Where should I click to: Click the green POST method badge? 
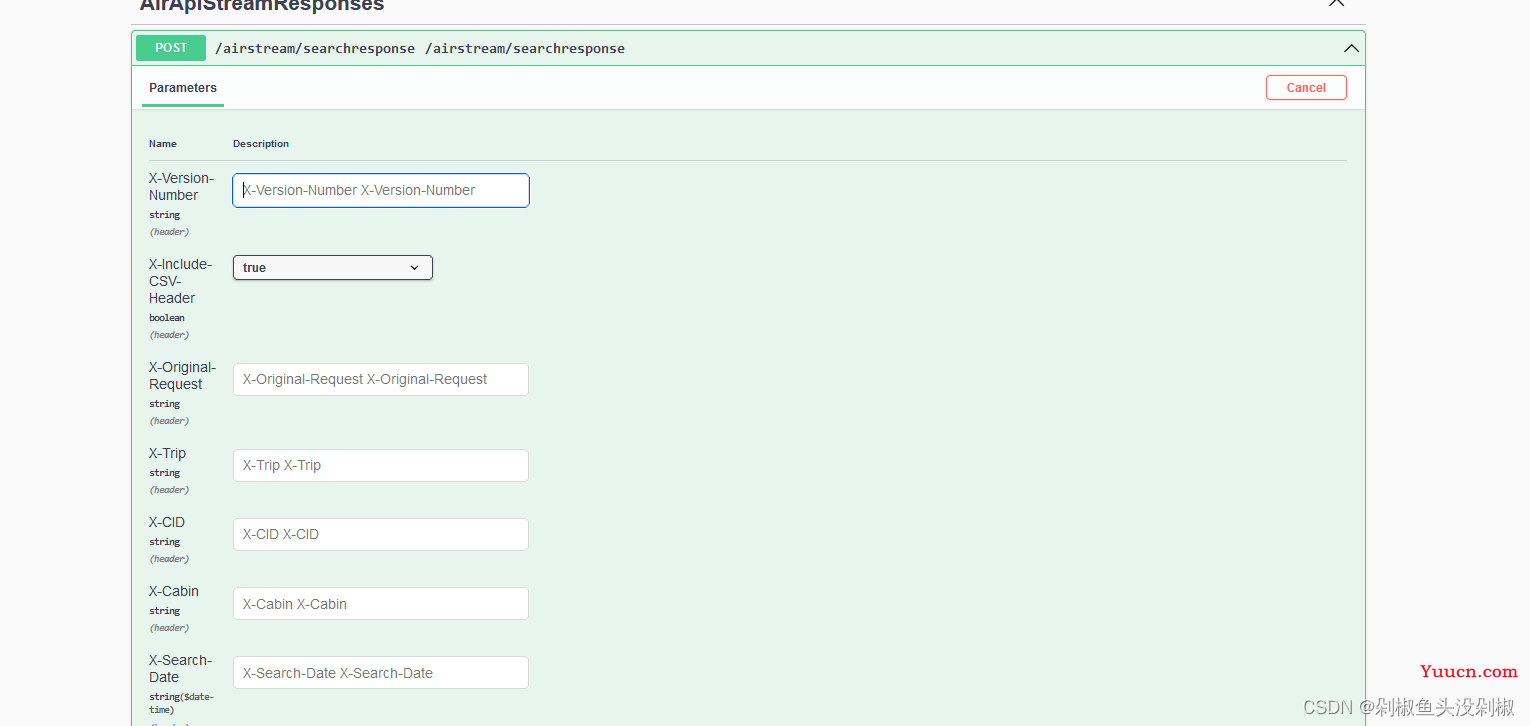(171, 48)
